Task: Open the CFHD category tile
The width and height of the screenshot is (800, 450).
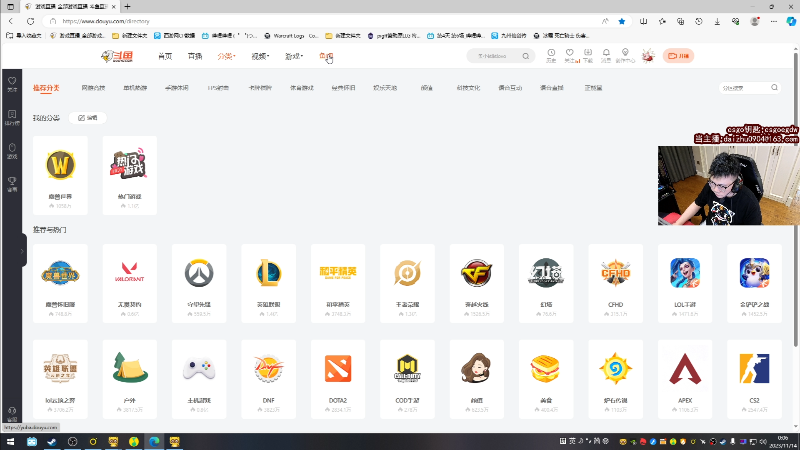Action: click(615, 283)
